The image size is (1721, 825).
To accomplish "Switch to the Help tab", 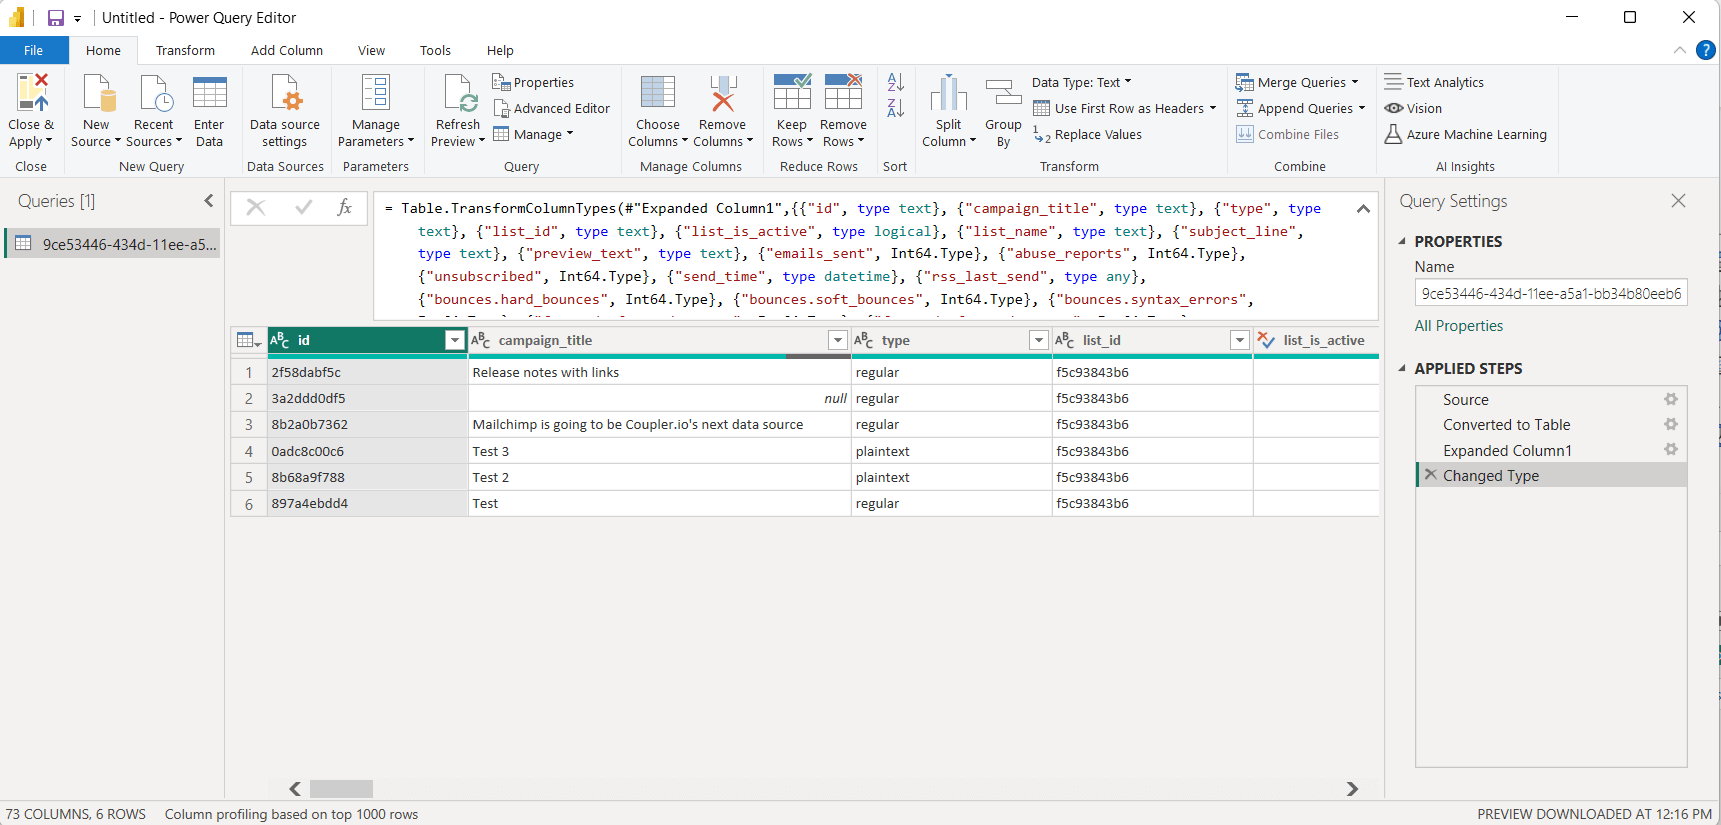I will point(500,50).
